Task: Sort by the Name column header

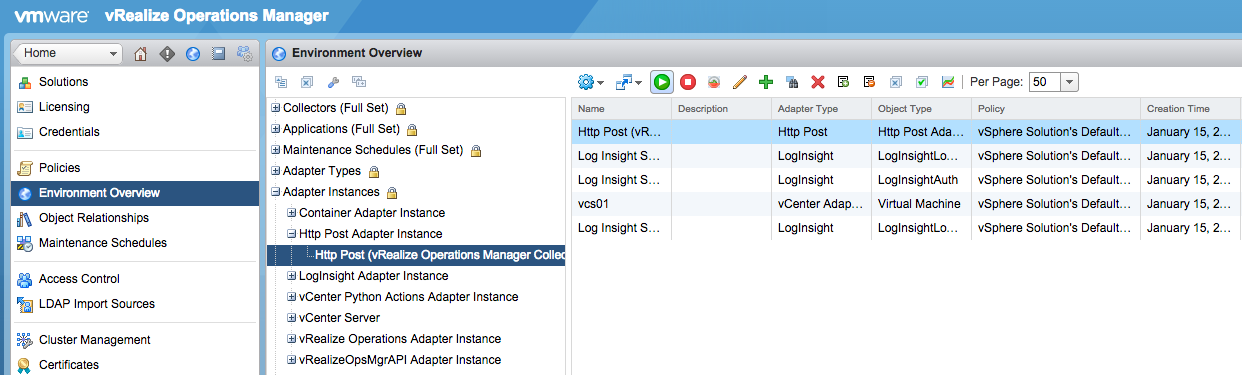Action: [621, 108]
